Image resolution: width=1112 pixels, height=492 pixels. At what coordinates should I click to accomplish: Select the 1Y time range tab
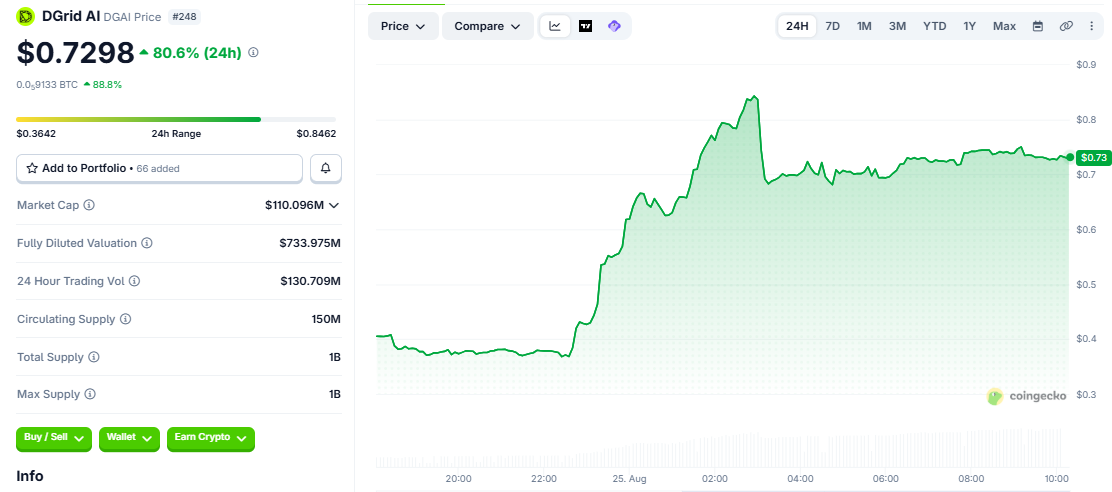pyautogui.click(x=969, y=26)
